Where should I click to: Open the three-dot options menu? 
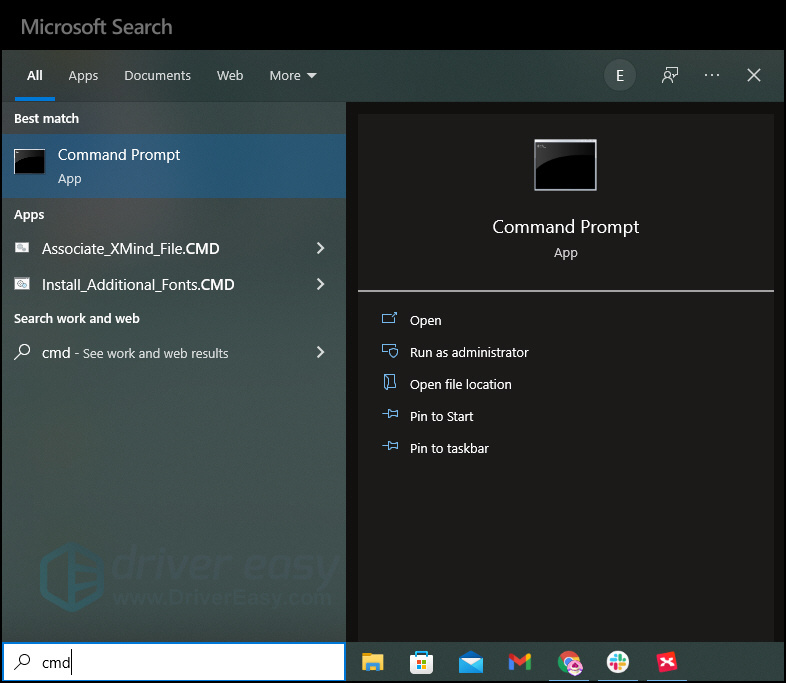click(712, 75)
